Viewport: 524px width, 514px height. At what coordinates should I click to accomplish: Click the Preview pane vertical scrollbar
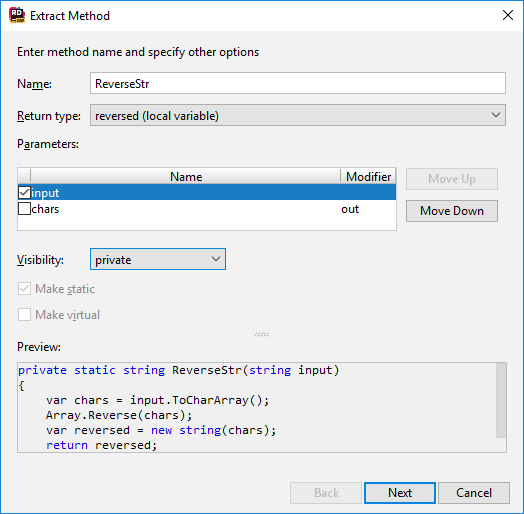coord(501,400)
